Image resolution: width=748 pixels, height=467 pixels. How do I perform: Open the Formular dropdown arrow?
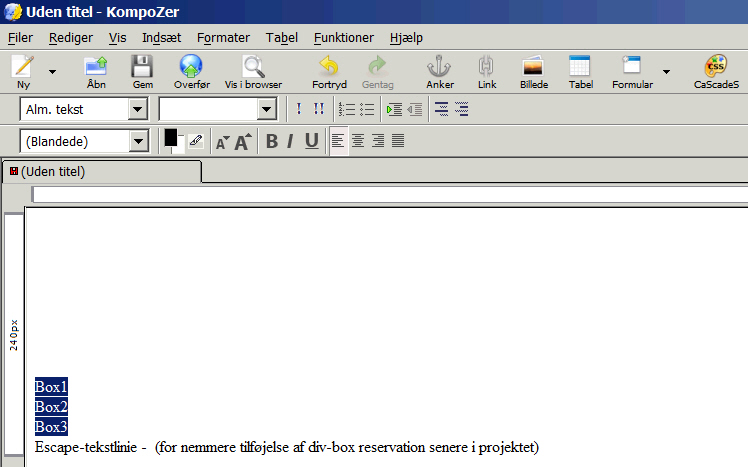(666, 72)
